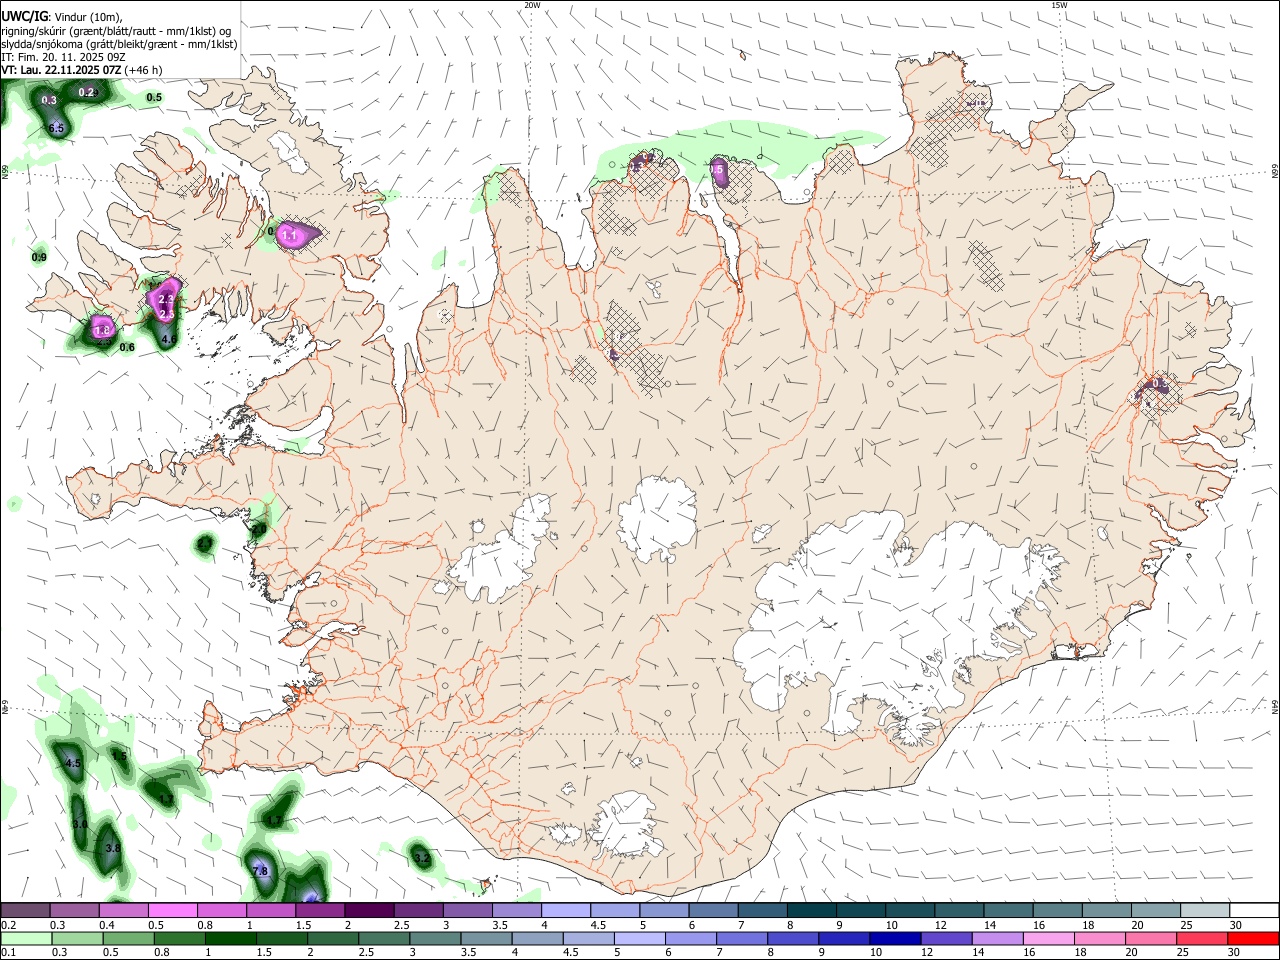The height and width of the screenshot is (960, 1280).
Task: Click the '1.1' value in the pink snow area
Action: point(291,236)
